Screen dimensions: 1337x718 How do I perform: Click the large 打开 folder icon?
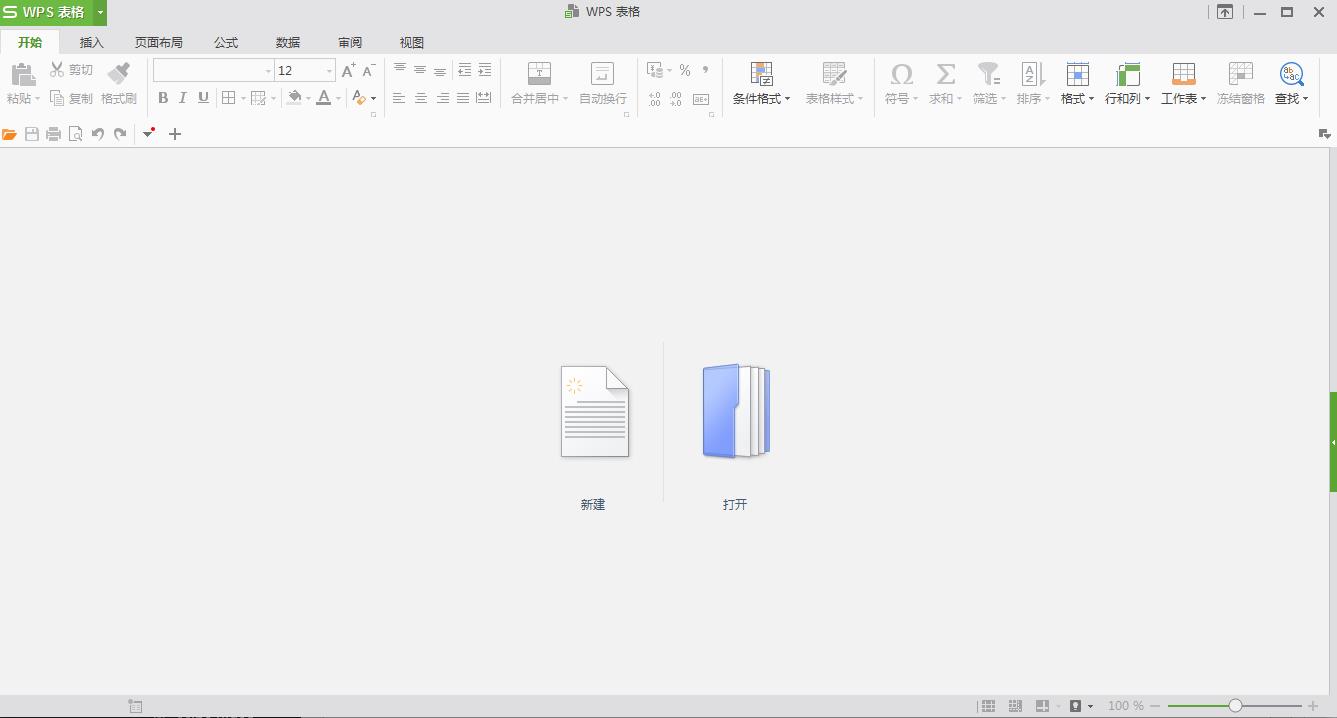736,411
